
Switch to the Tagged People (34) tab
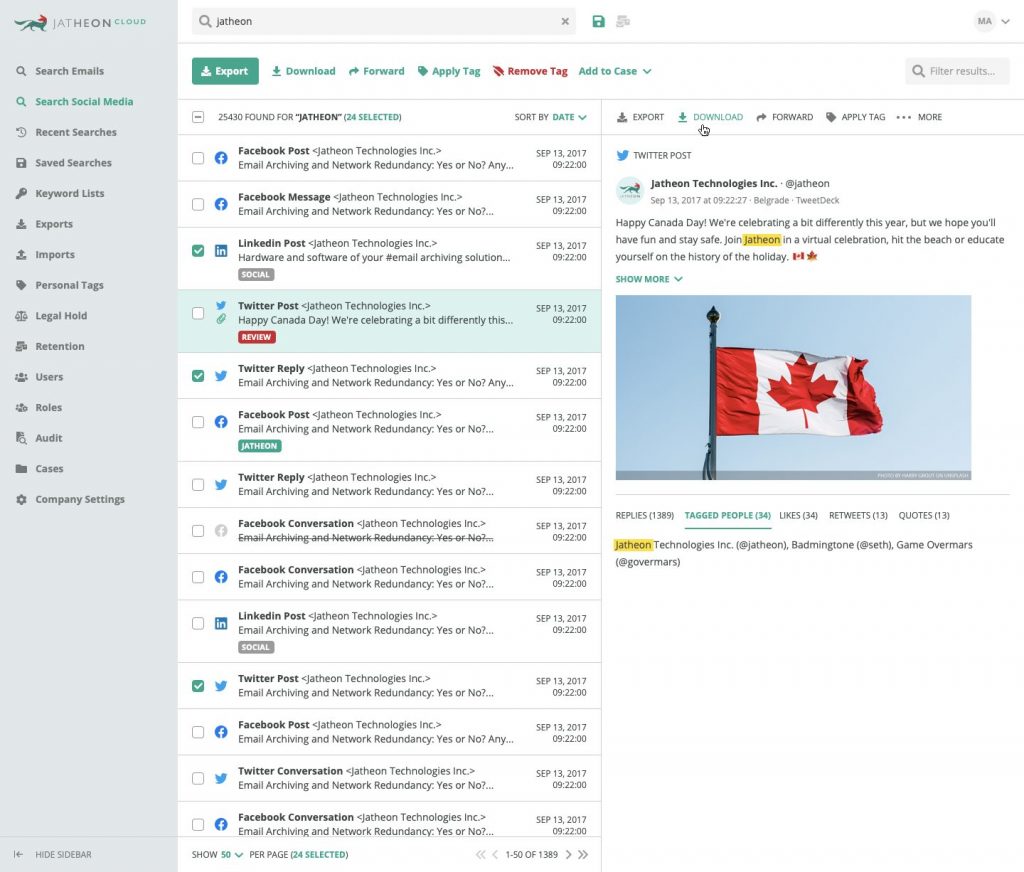(728, 515)
